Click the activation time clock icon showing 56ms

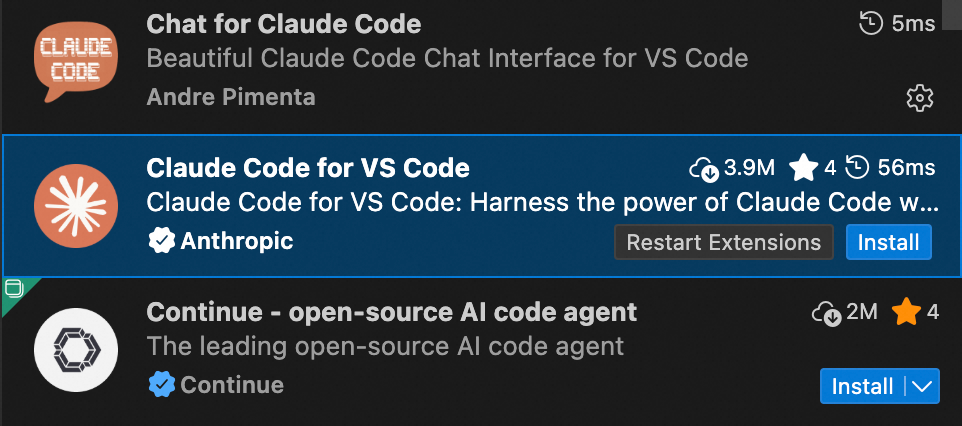tap(858, 168)
